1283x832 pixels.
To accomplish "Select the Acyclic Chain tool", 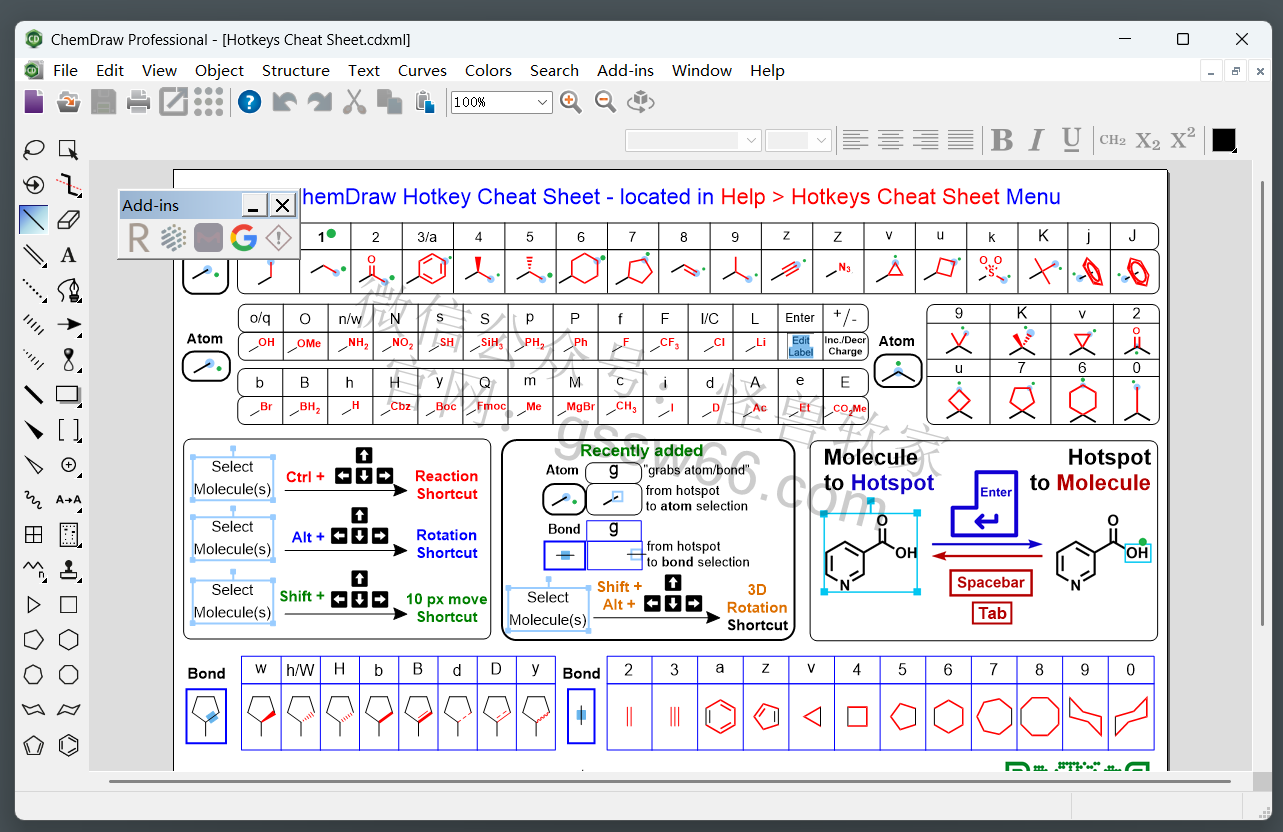I will pos(34,570).
